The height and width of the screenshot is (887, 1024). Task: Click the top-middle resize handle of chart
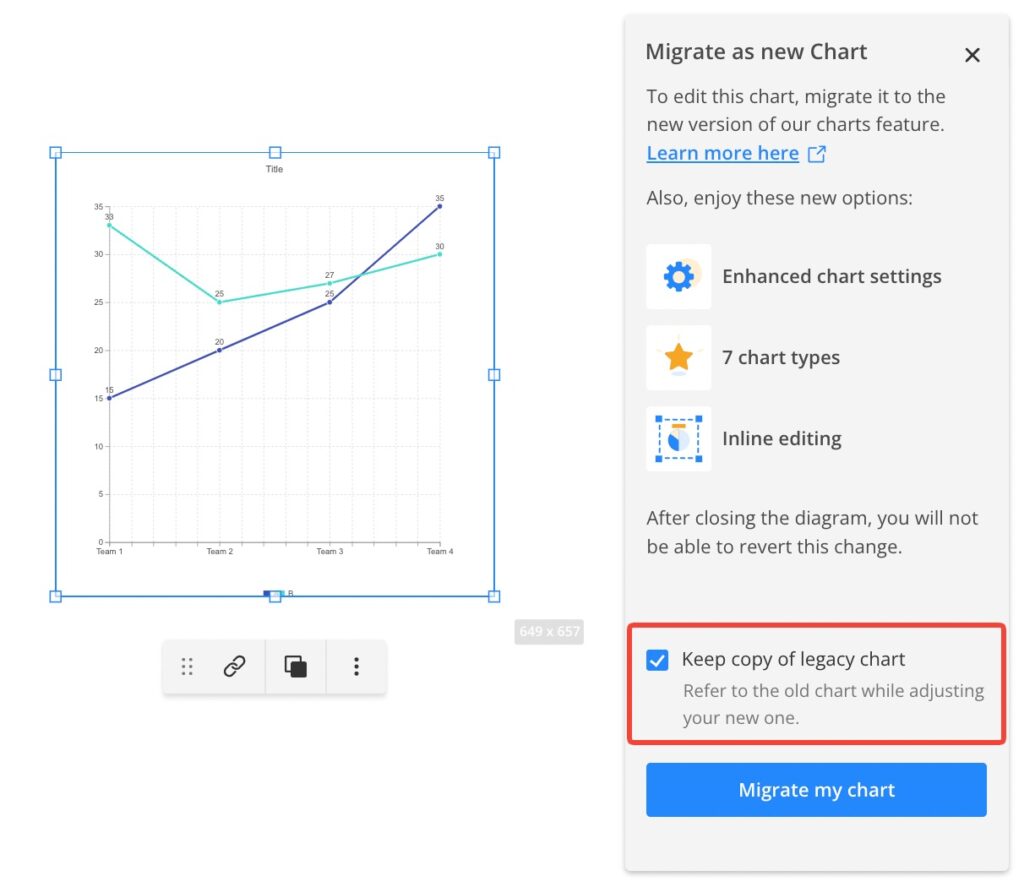[275, 153]
